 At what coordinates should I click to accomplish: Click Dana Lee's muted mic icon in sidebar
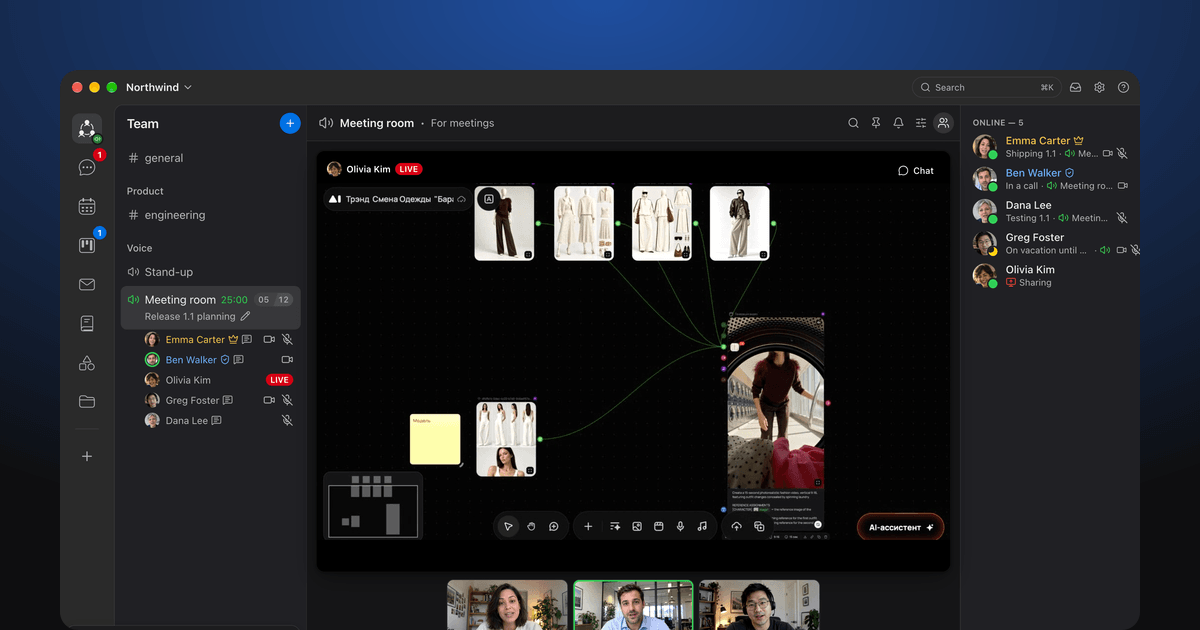point(287,421)
